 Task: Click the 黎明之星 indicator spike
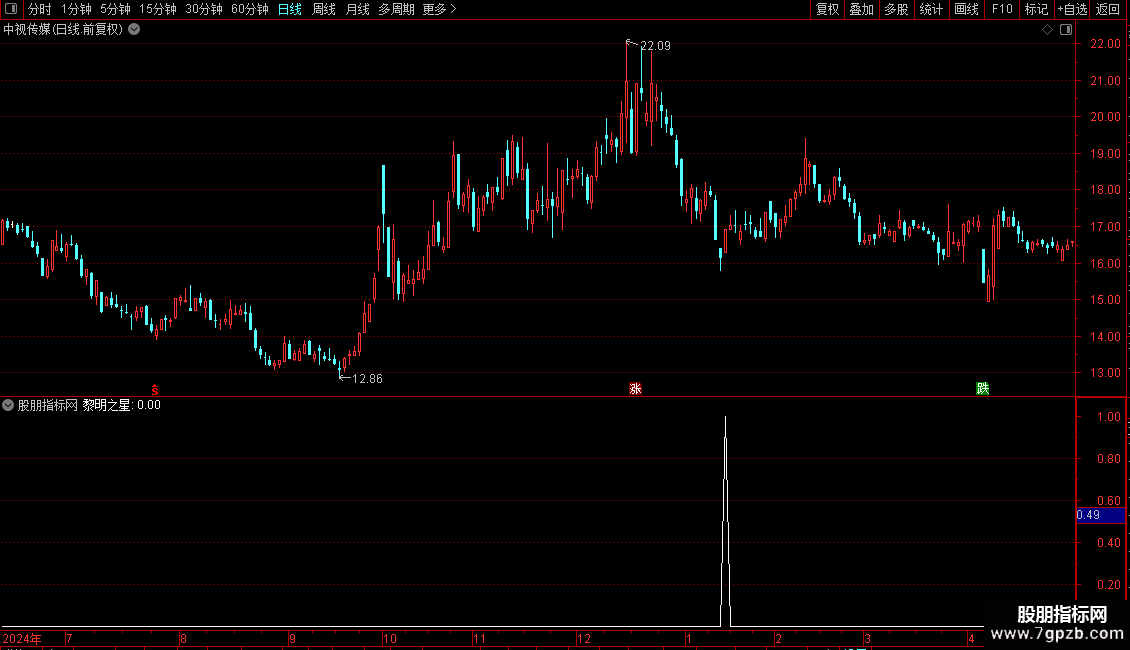tap(726, 519)
